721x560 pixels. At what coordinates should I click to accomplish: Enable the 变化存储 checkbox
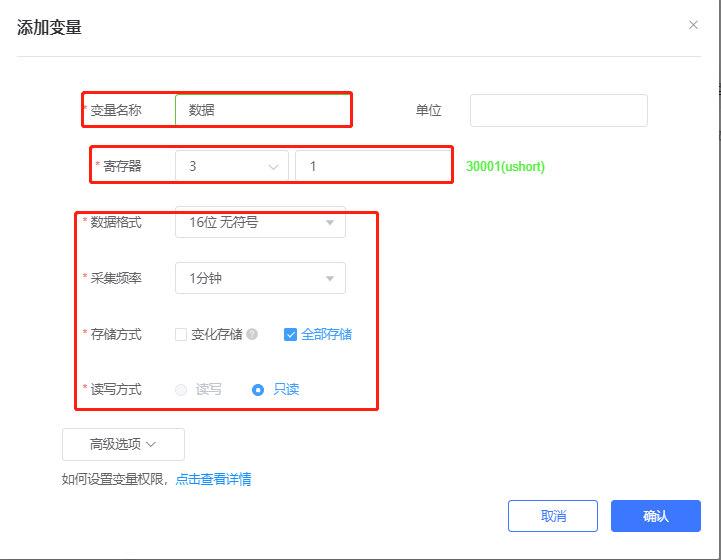coord(181,335)
